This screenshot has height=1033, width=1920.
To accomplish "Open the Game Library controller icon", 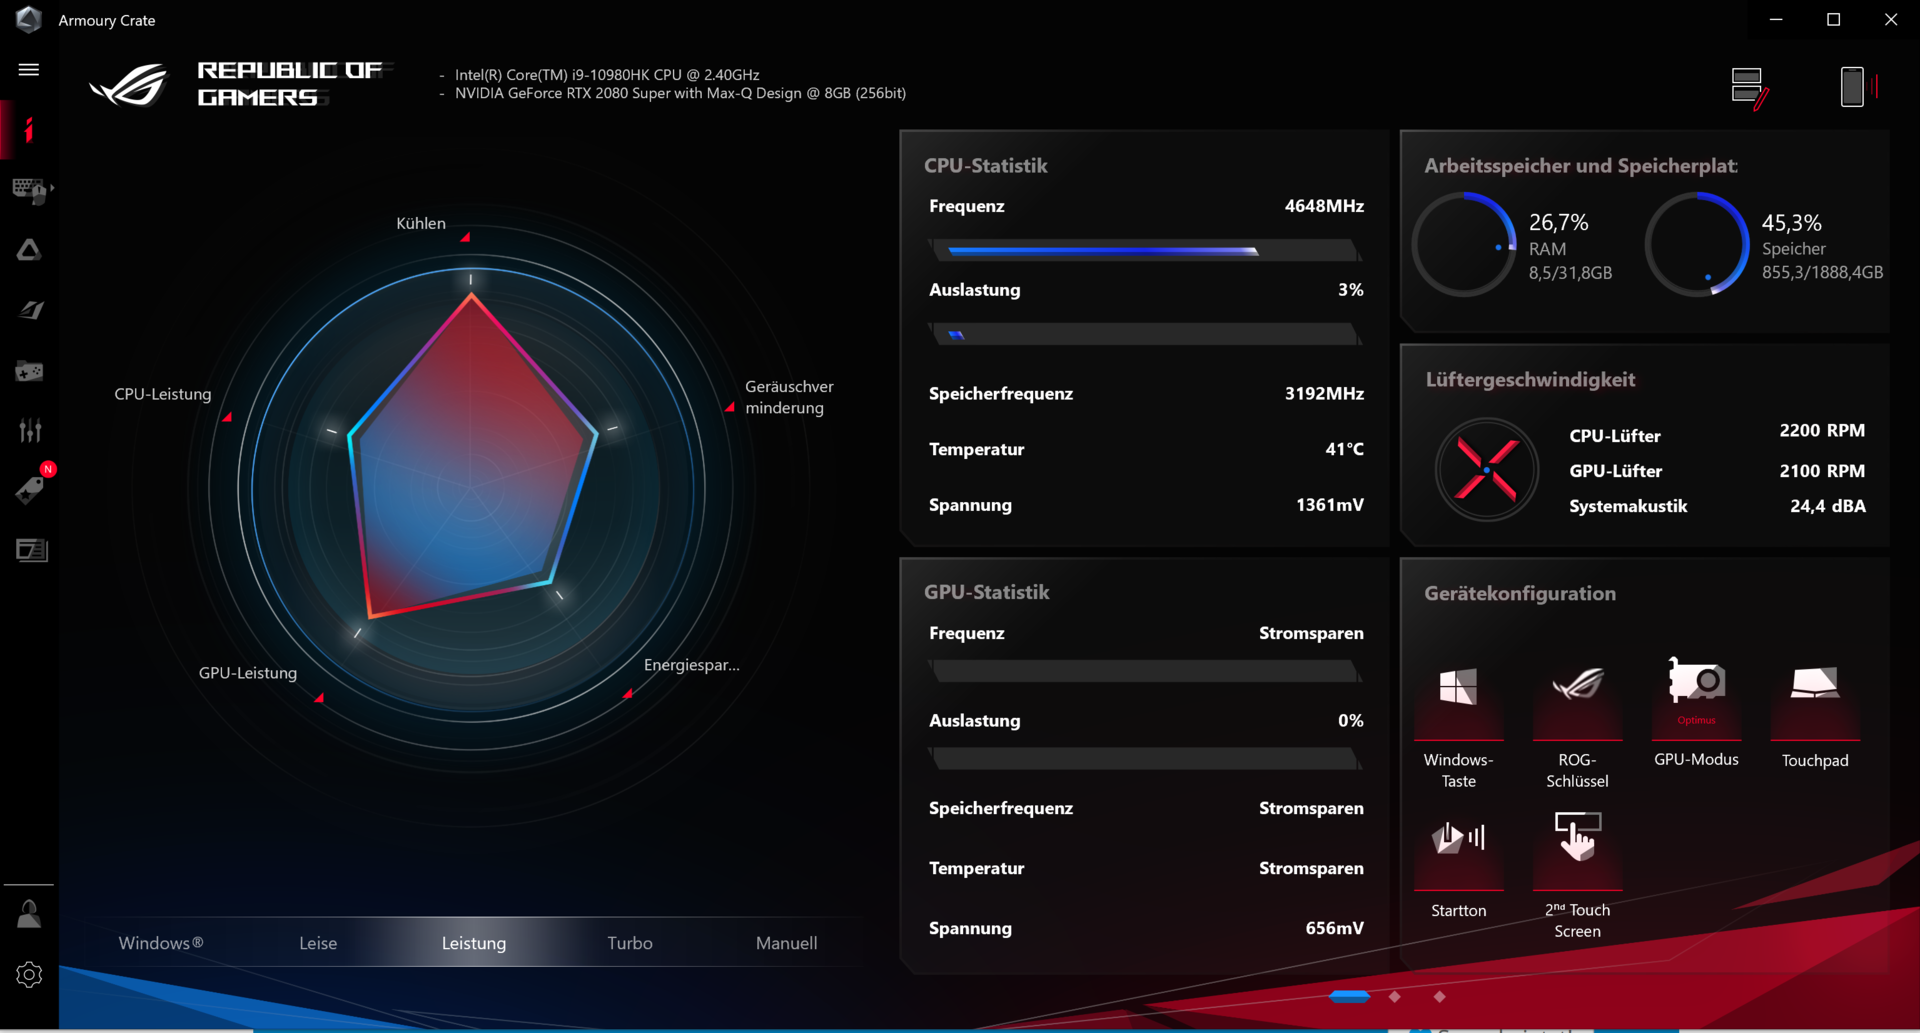I will (29, 371).
